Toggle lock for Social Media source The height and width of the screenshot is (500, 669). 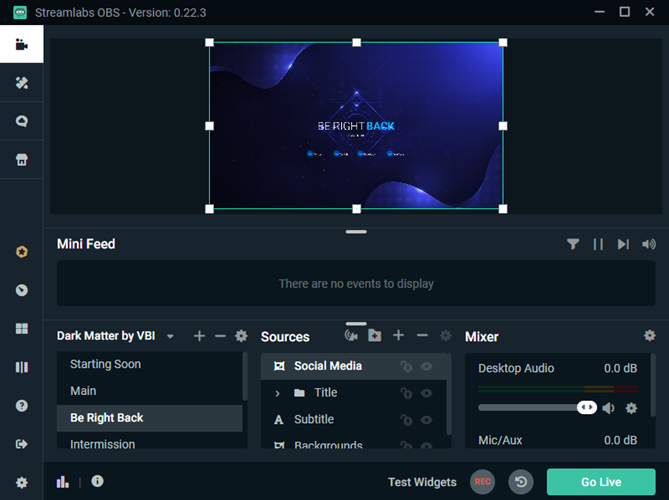coord(406,366)
